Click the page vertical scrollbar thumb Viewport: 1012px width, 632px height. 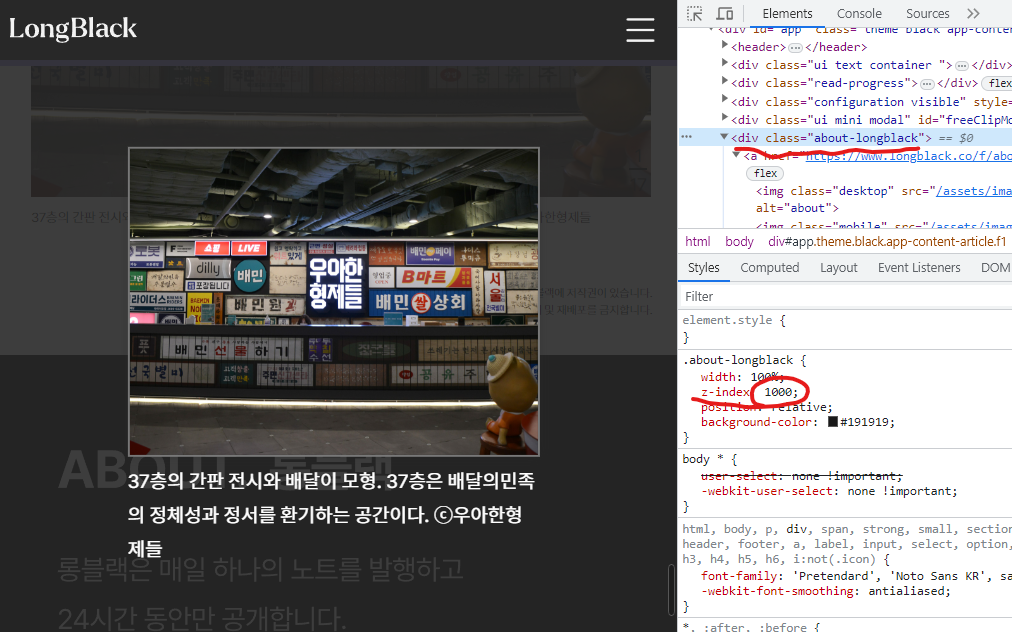click(671, 589)
